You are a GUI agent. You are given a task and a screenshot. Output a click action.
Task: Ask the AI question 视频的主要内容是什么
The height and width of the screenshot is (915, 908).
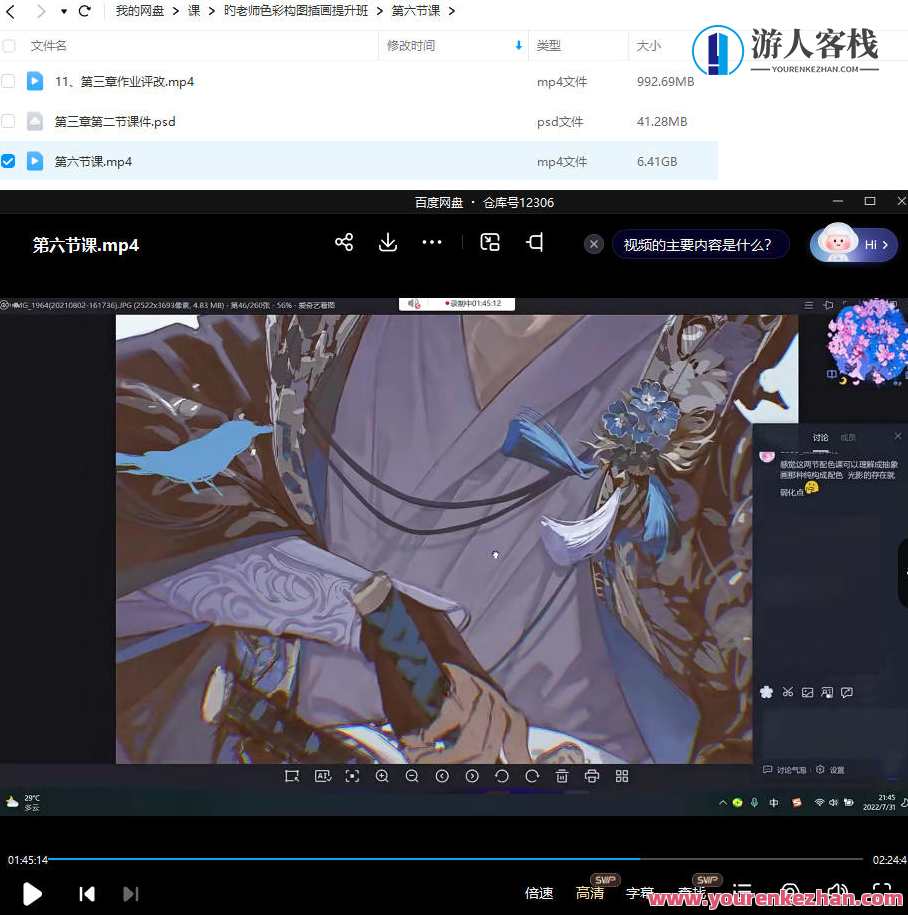pyautogui.click(x=700, y=243)
